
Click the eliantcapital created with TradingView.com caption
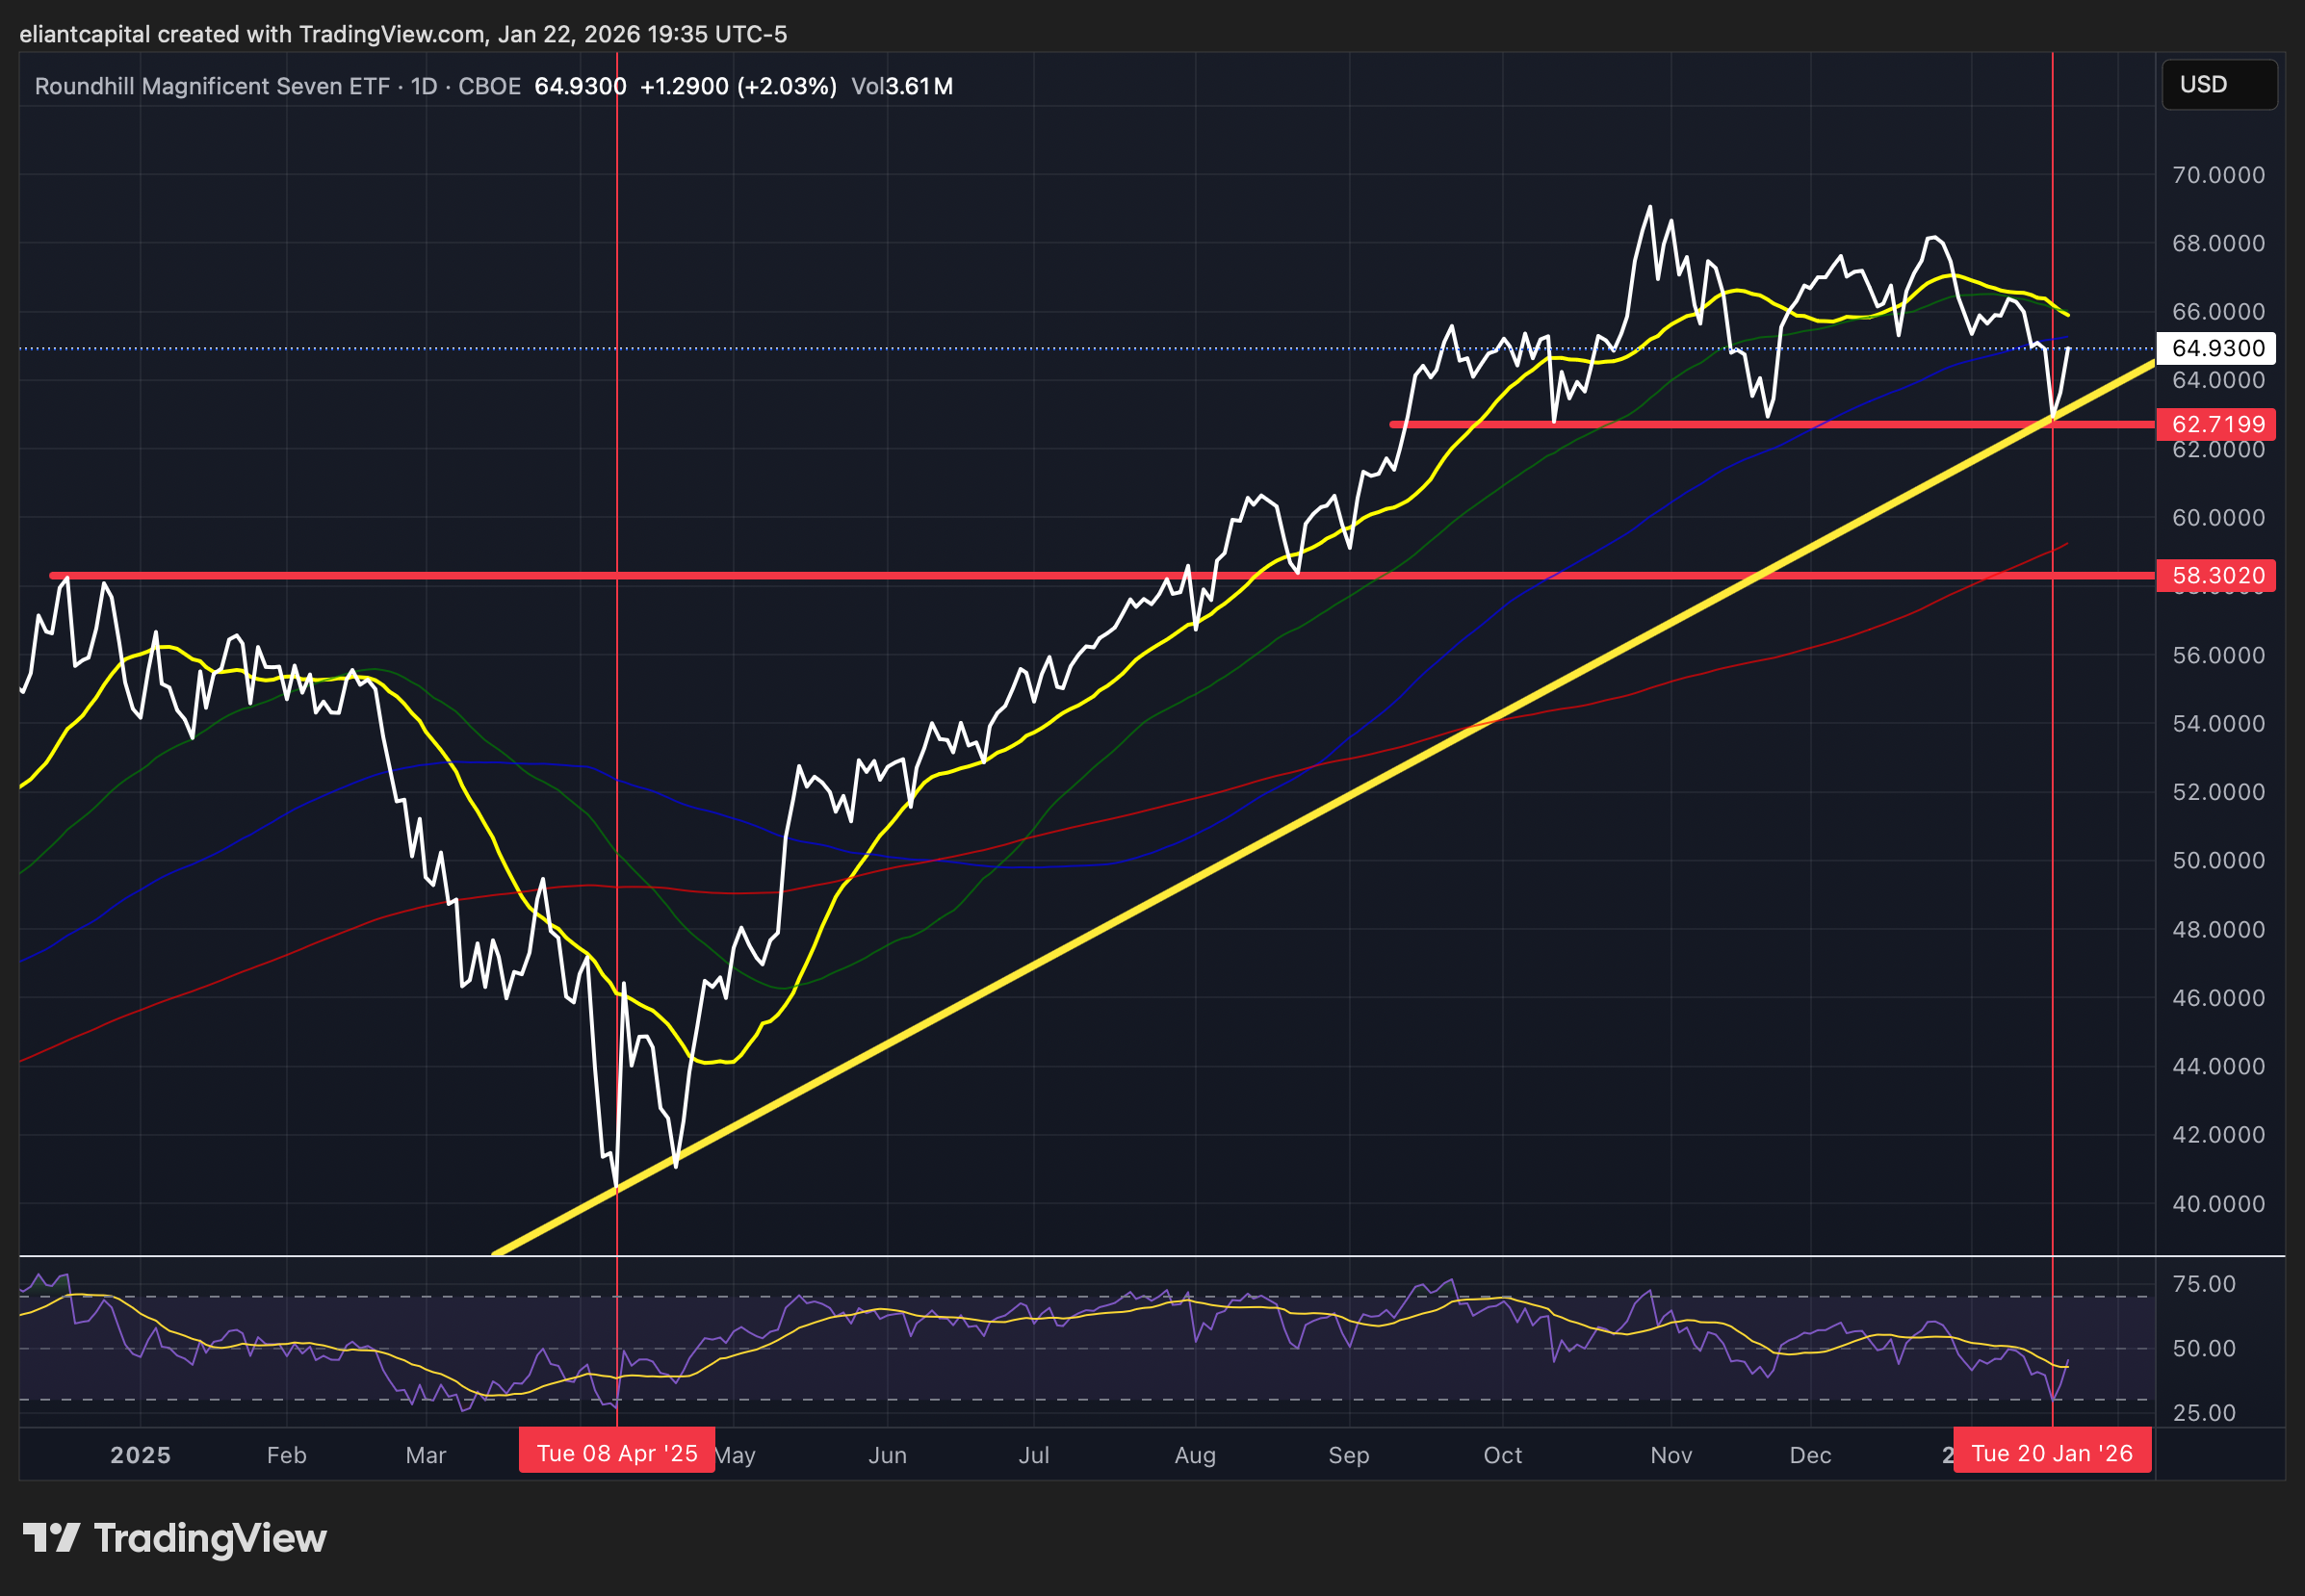click(403, 34)
